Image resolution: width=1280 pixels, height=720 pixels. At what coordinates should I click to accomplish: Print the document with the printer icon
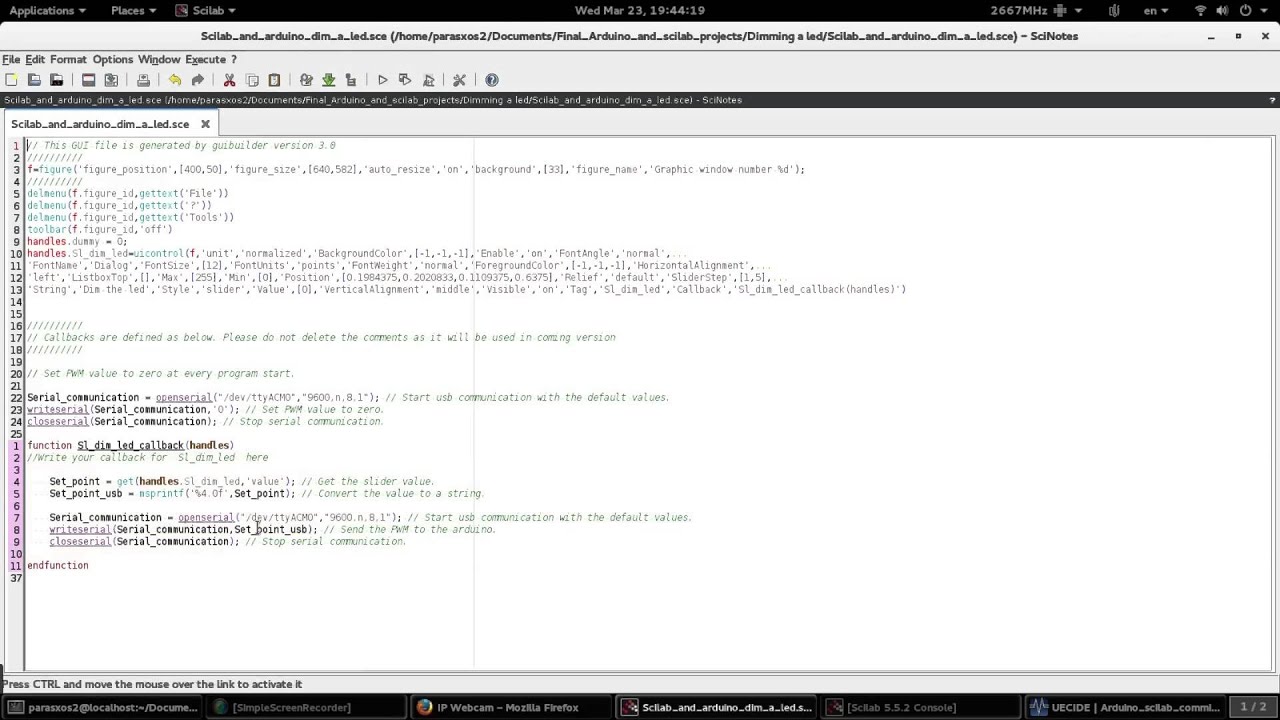coord(143,80)
